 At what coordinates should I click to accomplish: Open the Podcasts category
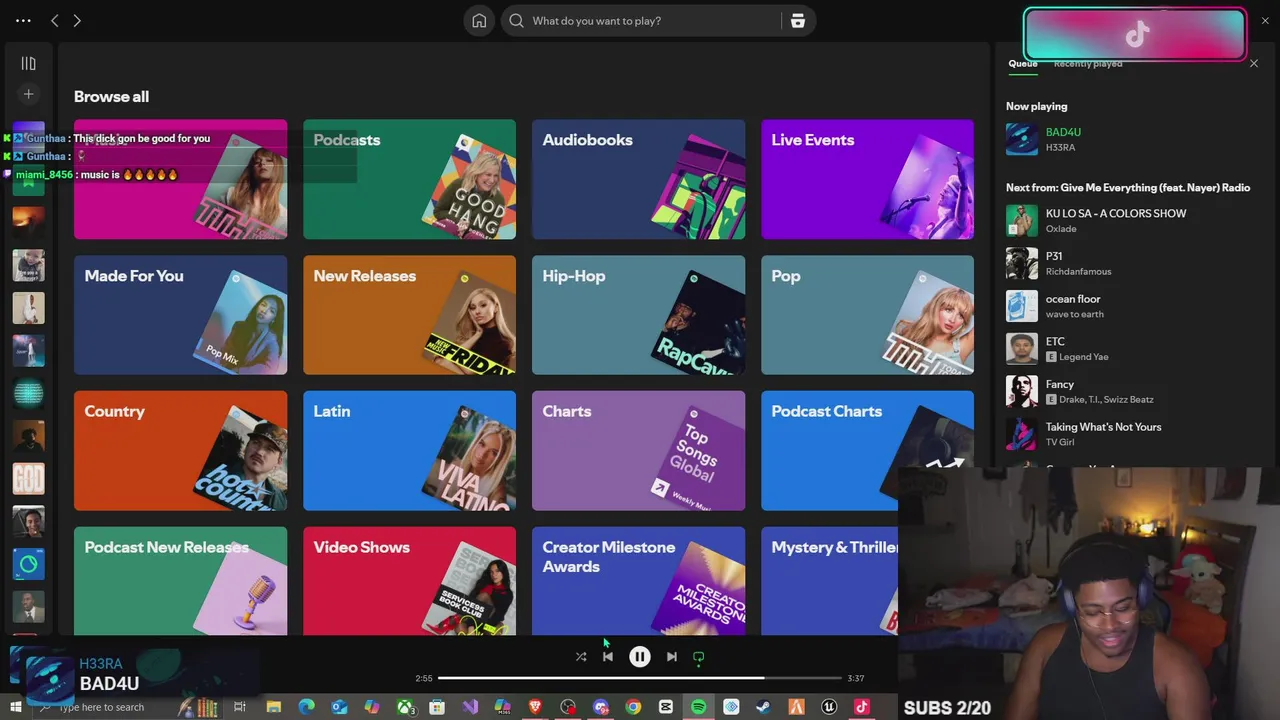coord(410,180)
